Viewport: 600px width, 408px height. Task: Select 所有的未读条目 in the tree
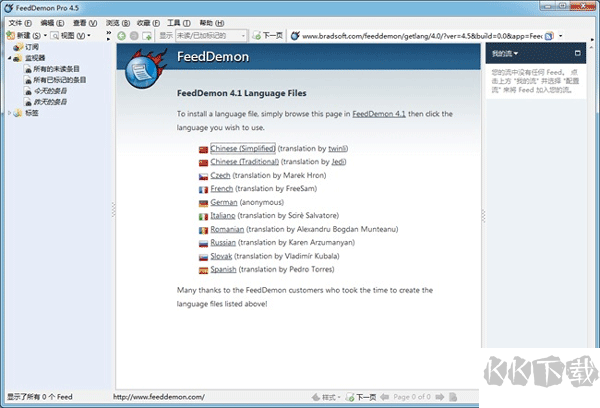tap(56, 69)
